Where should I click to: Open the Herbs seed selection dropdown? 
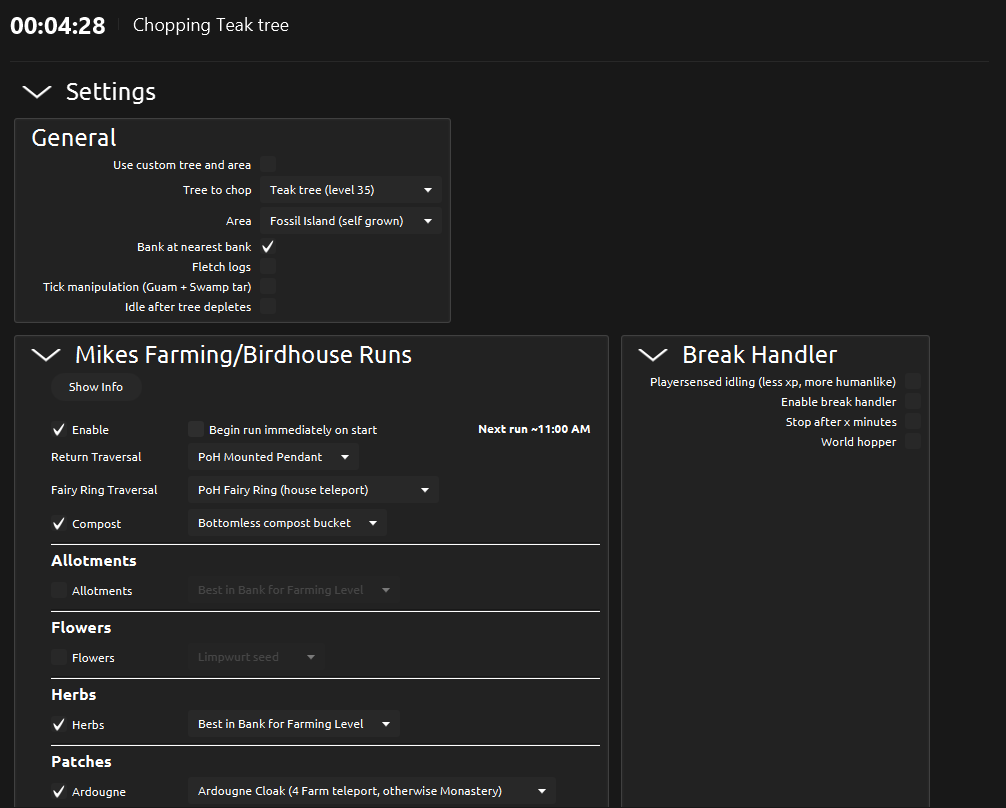294,724
